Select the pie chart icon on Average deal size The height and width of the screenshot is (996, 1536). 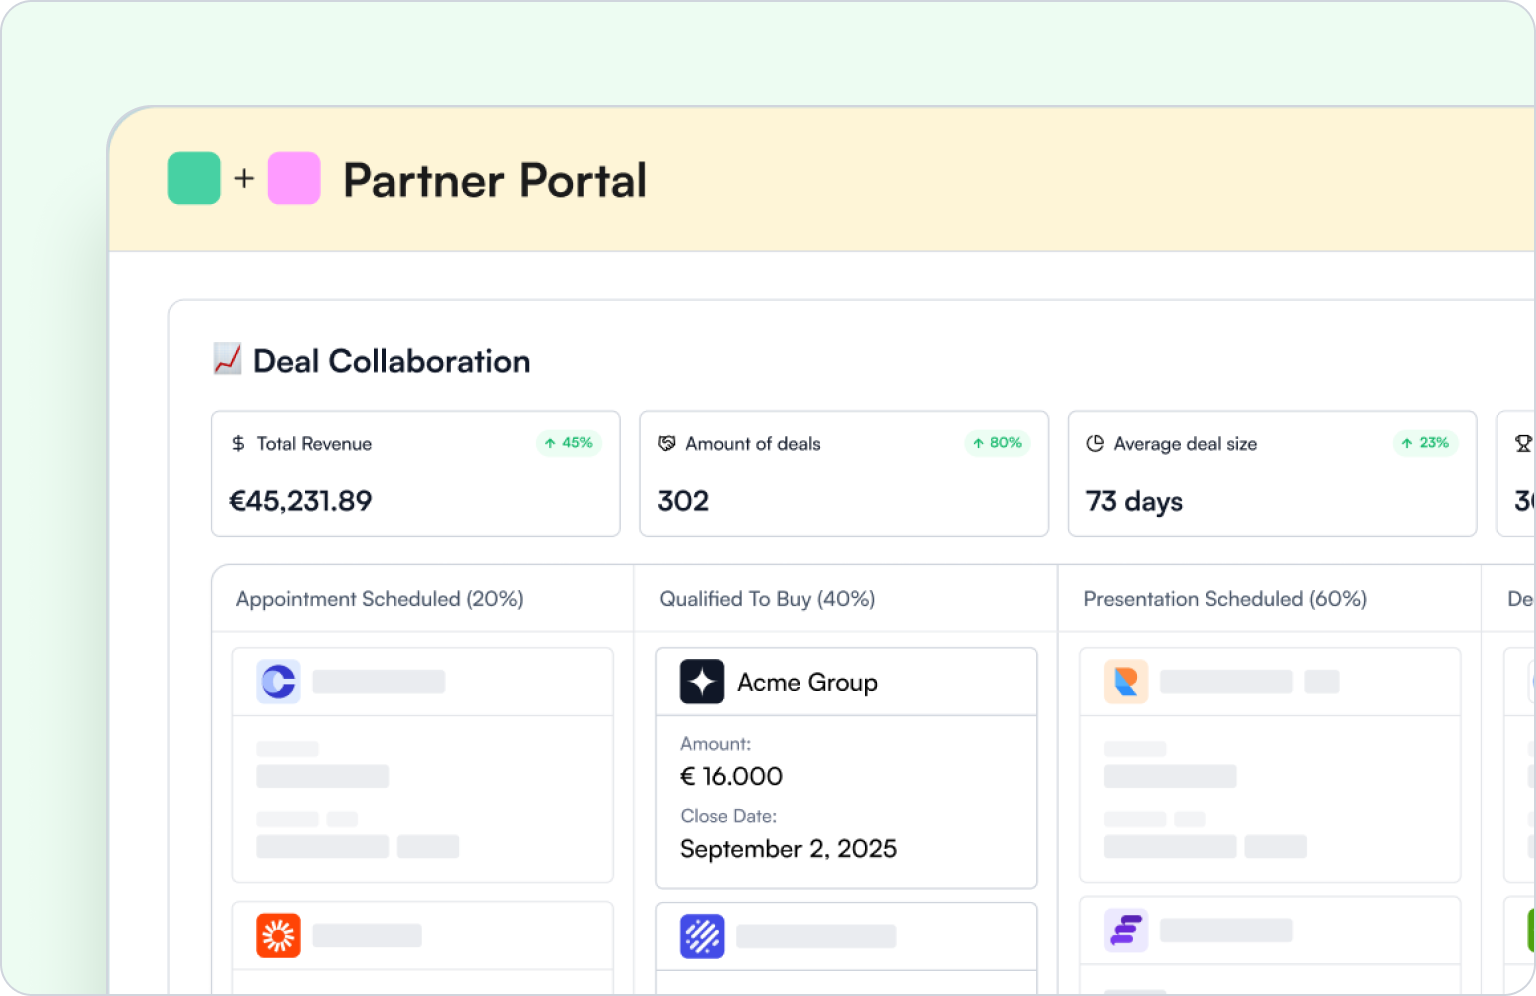point(1096,443)
